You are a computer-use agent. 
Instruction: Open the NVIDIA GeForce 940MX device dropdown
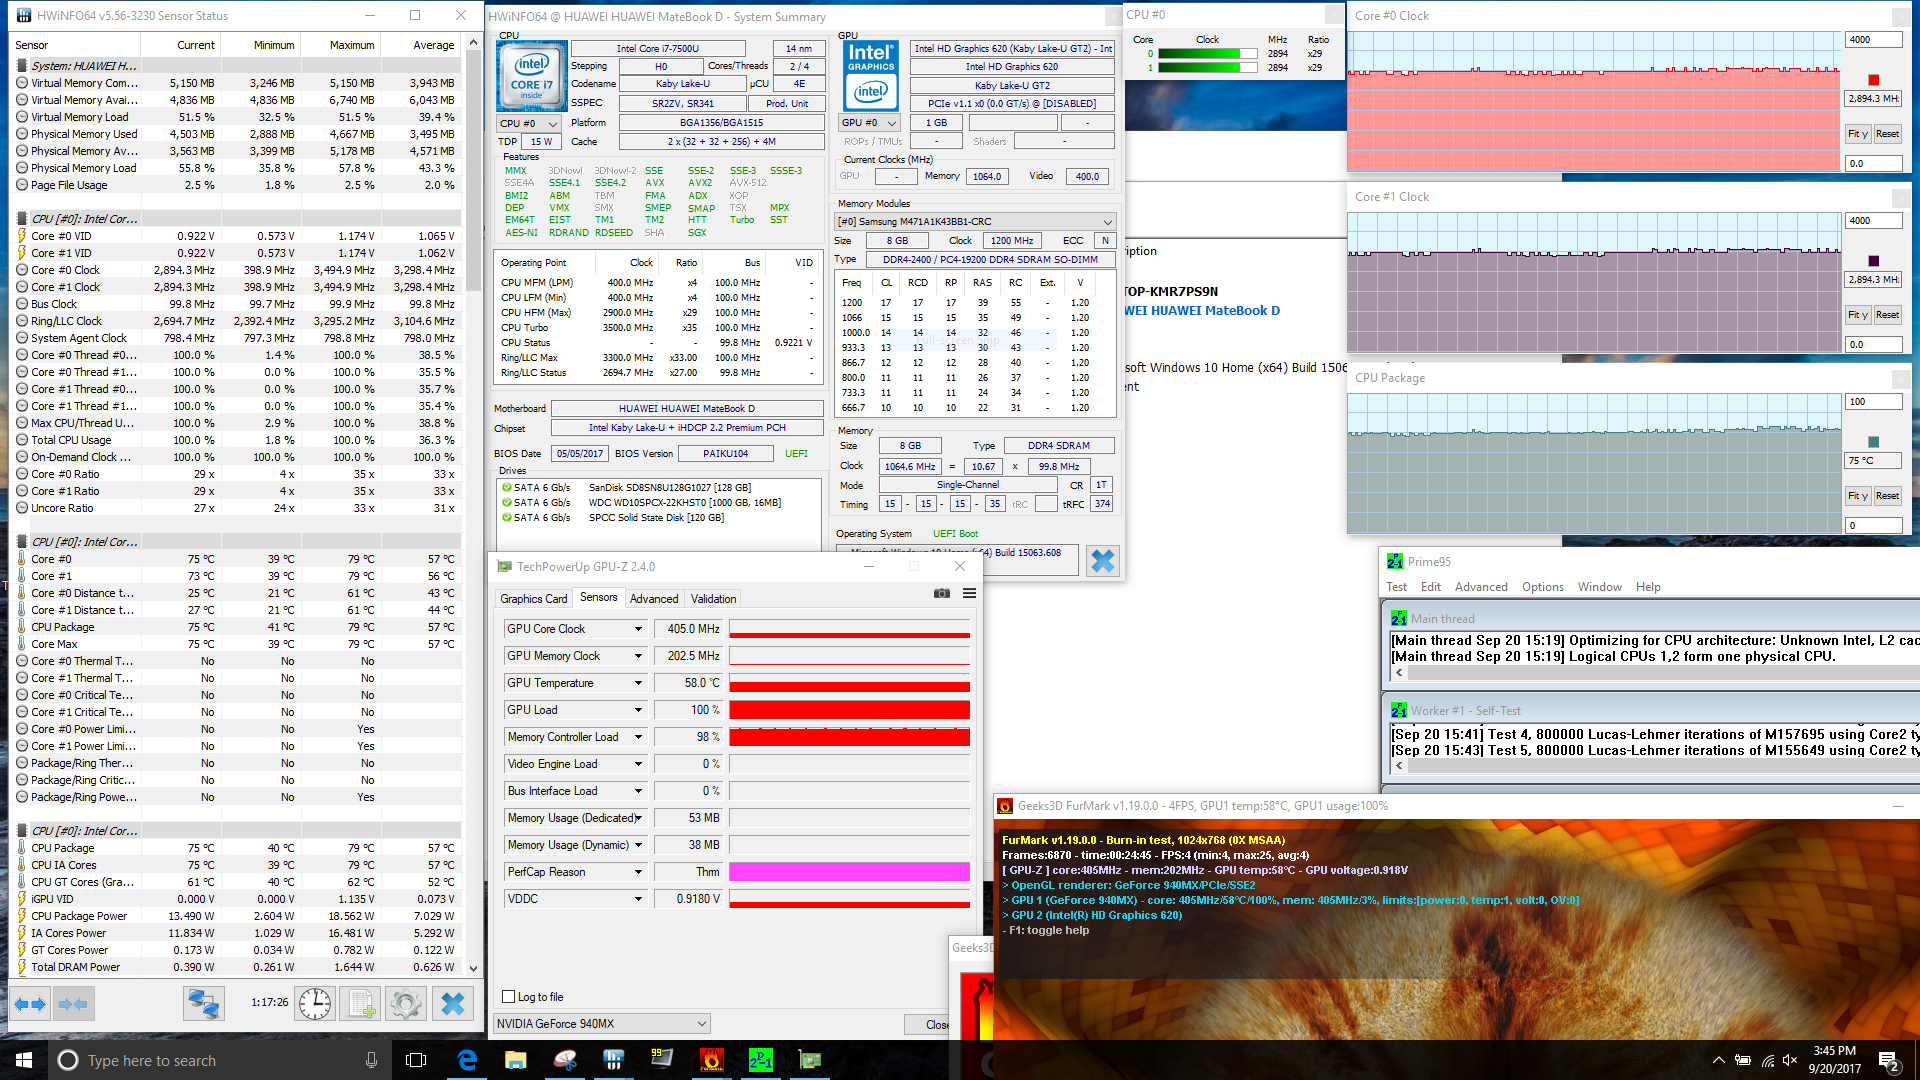pyautogui.click(x=702, y=1023)
